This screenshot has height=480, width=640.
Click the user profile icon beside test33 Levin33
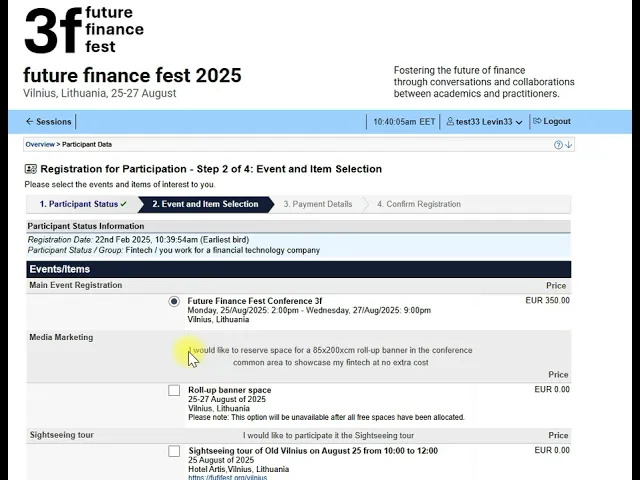[x=450, y=122]
